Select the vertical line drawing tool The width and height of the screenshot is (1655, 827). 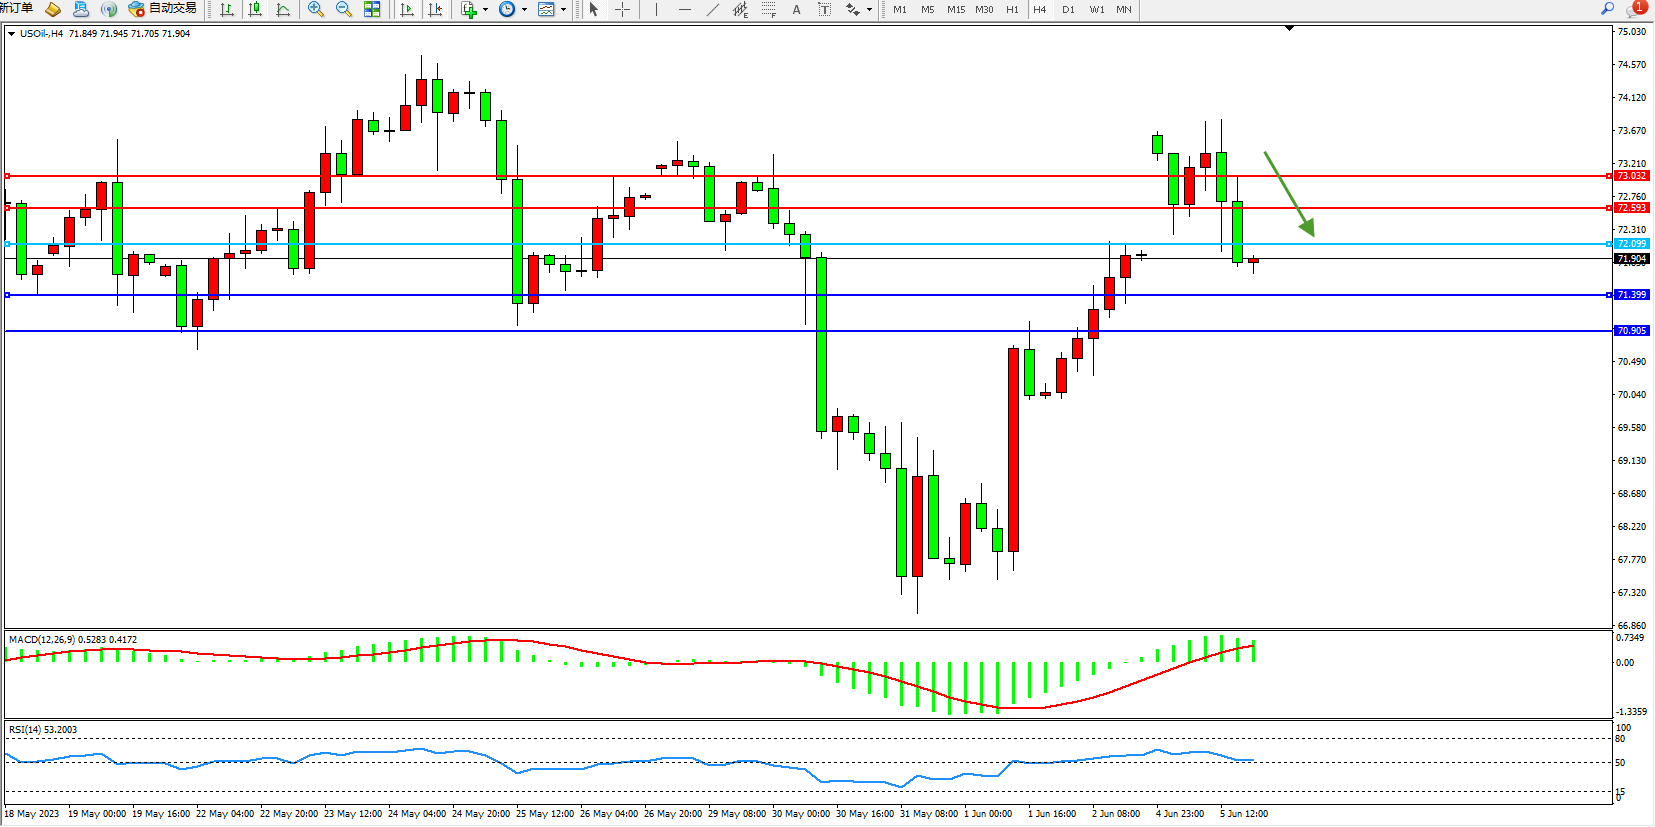pos(656,9)
